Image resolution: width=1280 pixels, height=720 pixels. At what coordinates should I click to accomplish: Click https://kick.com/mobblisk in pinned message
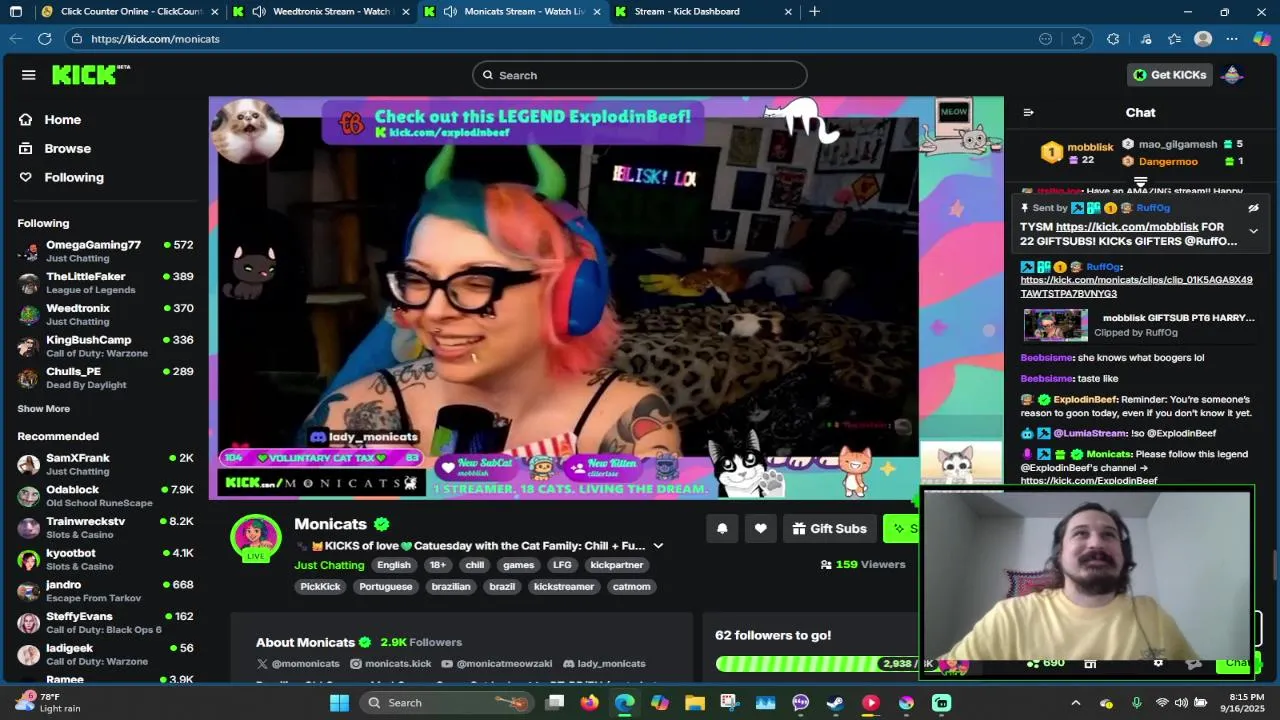coord(1127,227)
